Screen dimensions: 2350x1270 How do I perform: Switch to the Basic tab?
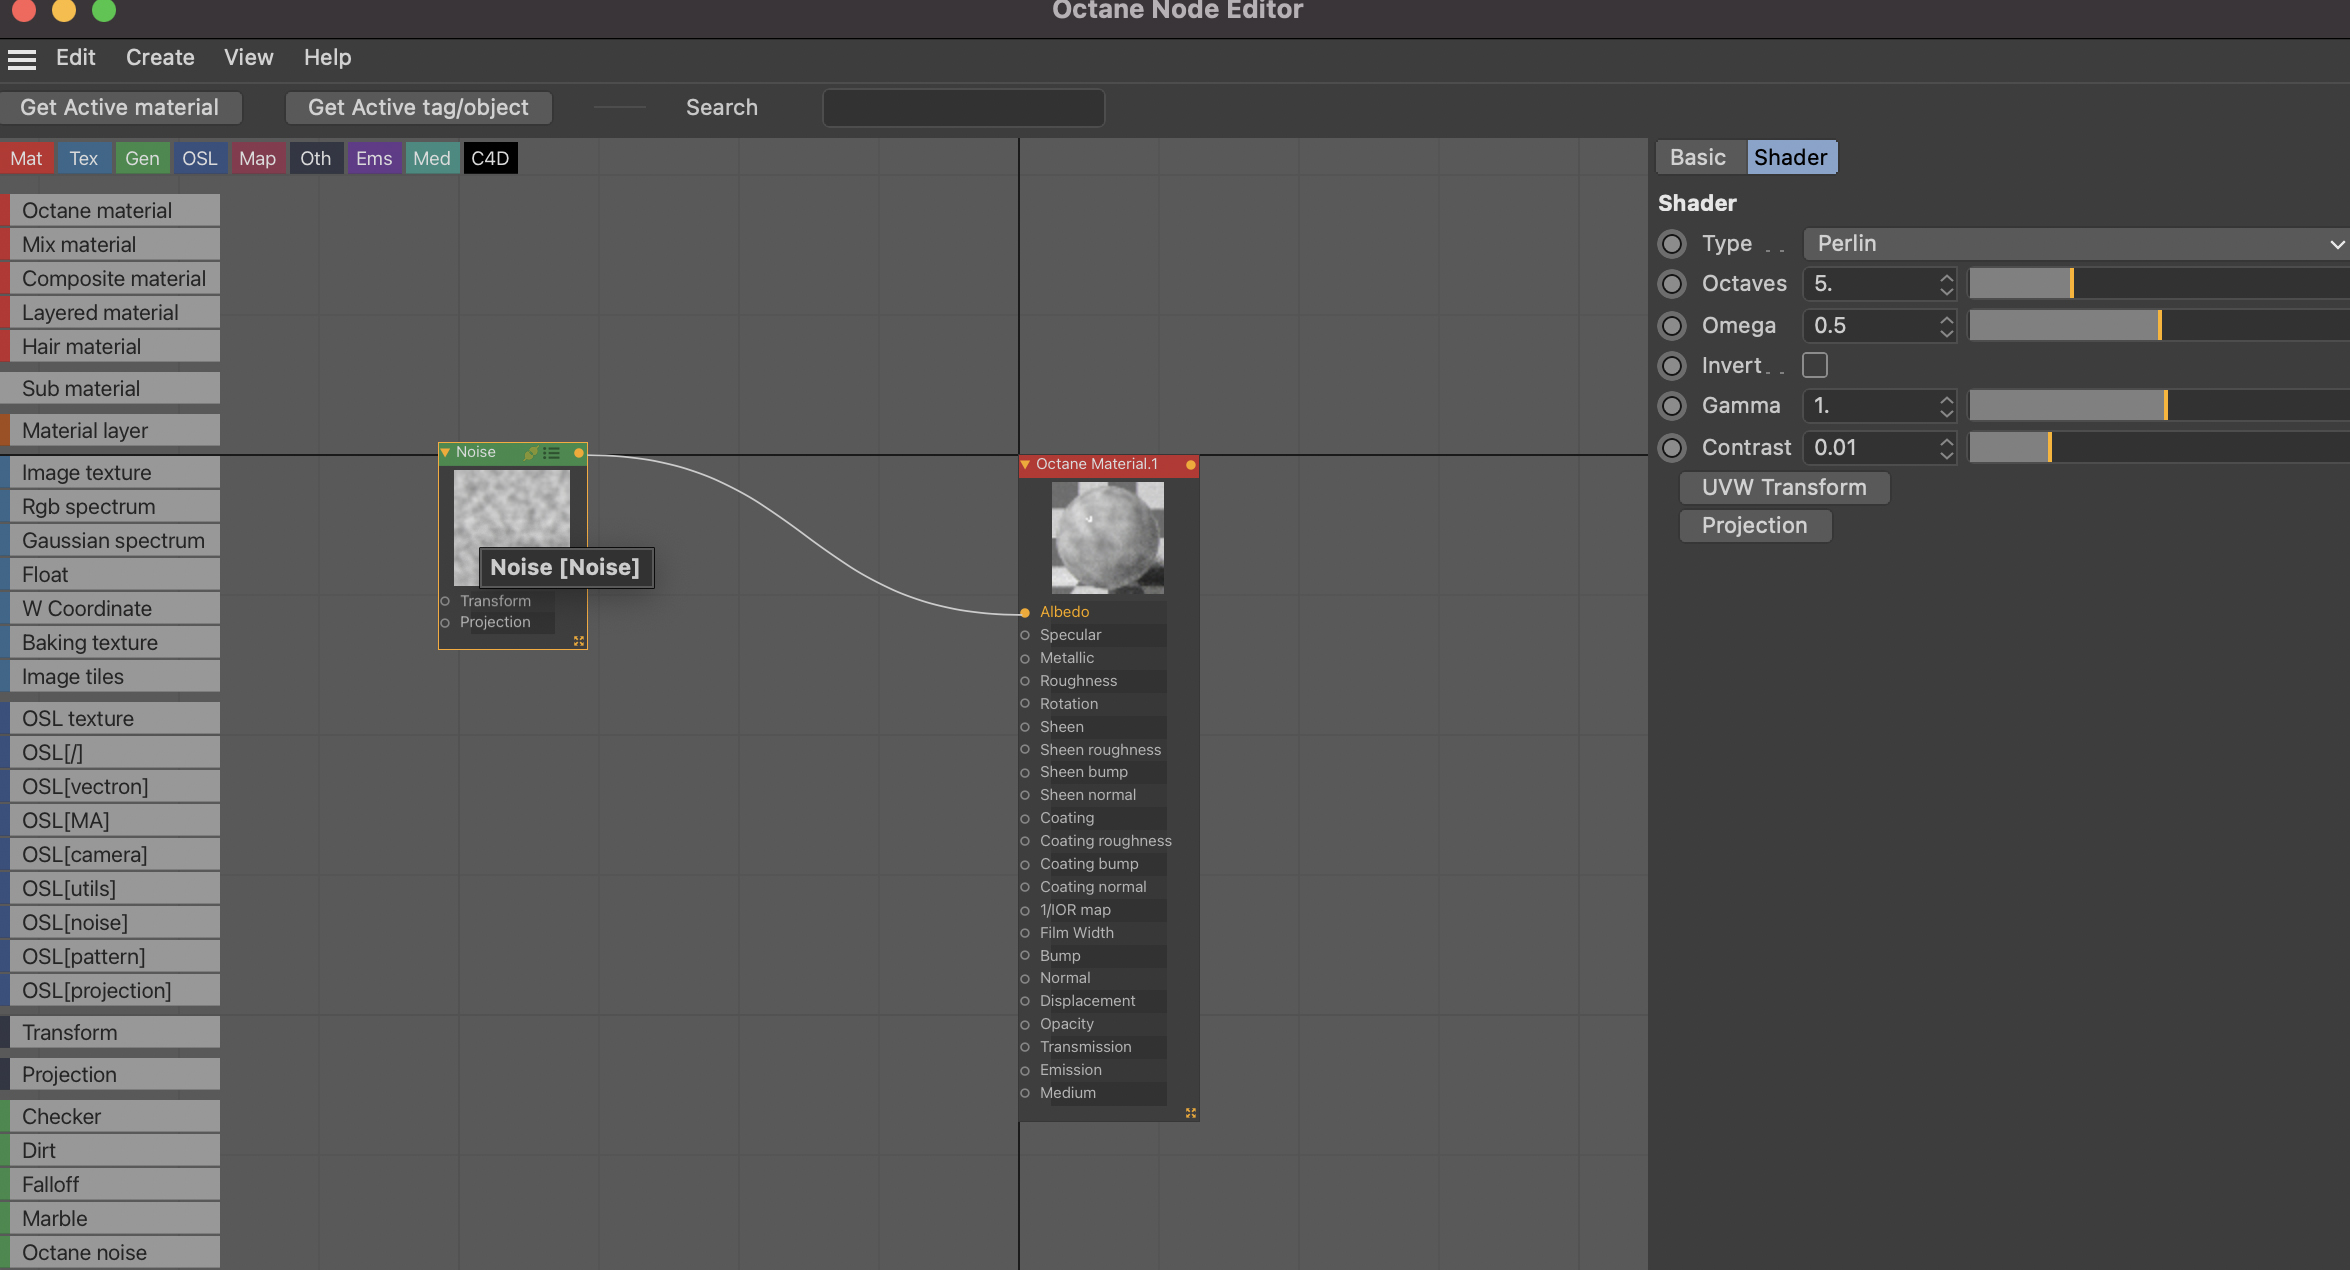[x=1698, y=158]
